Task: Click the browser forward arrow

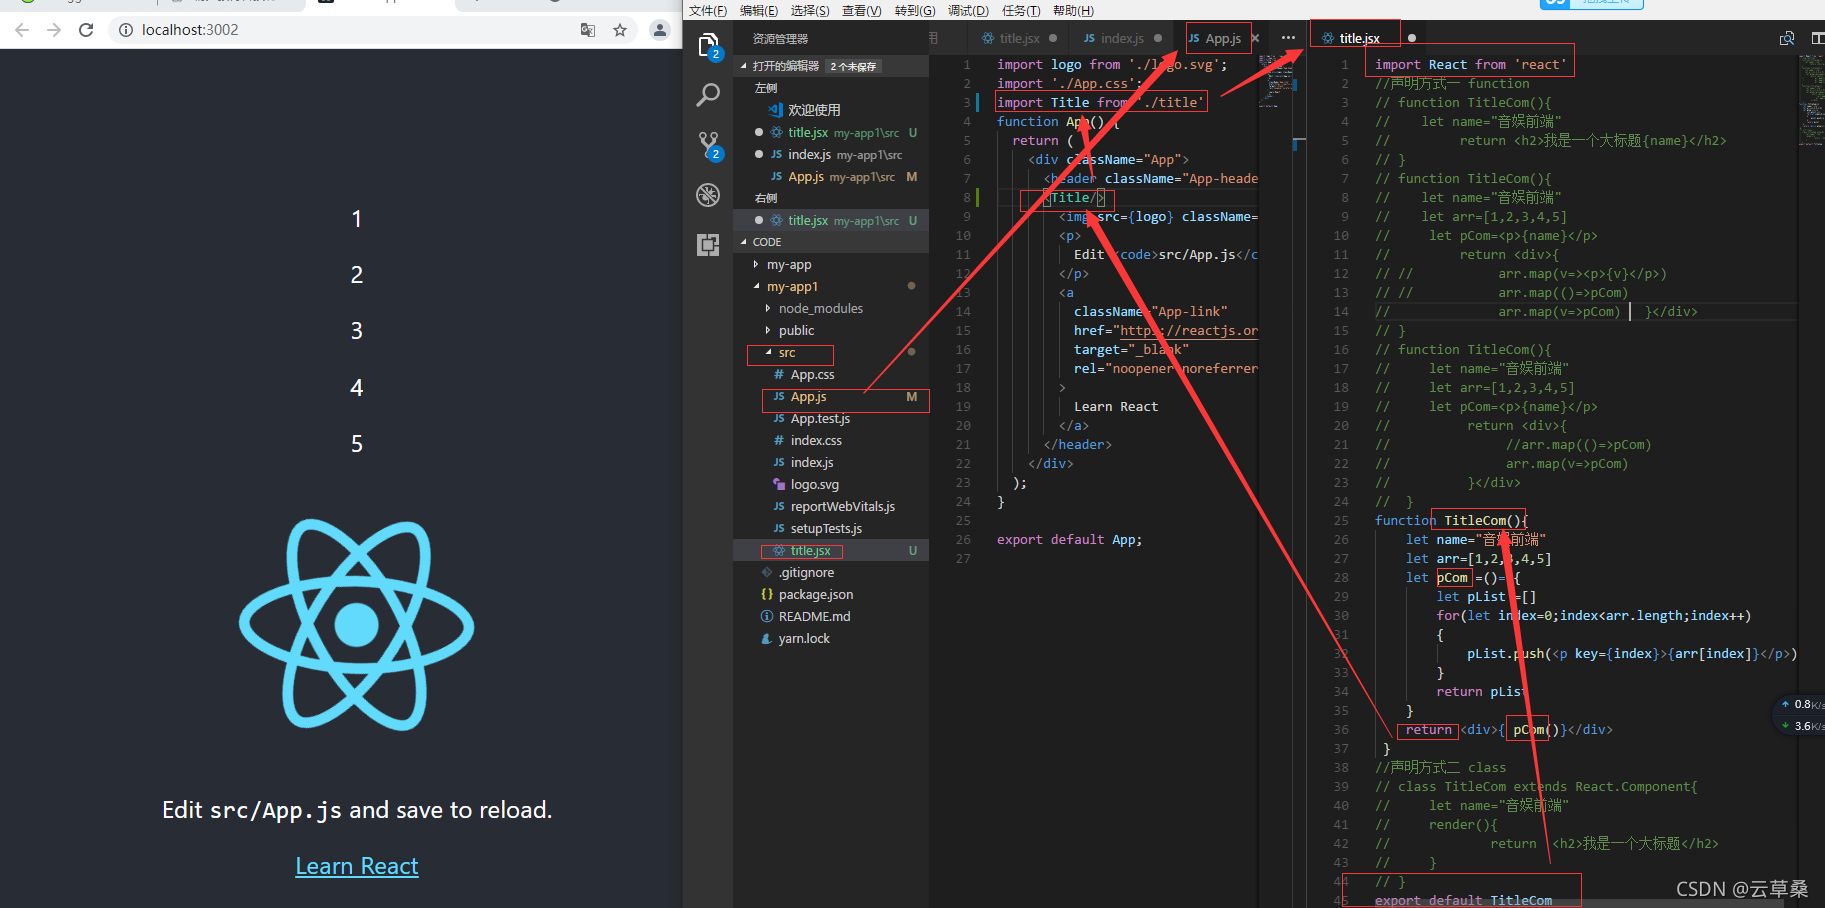Action: (x=54, y=30)
